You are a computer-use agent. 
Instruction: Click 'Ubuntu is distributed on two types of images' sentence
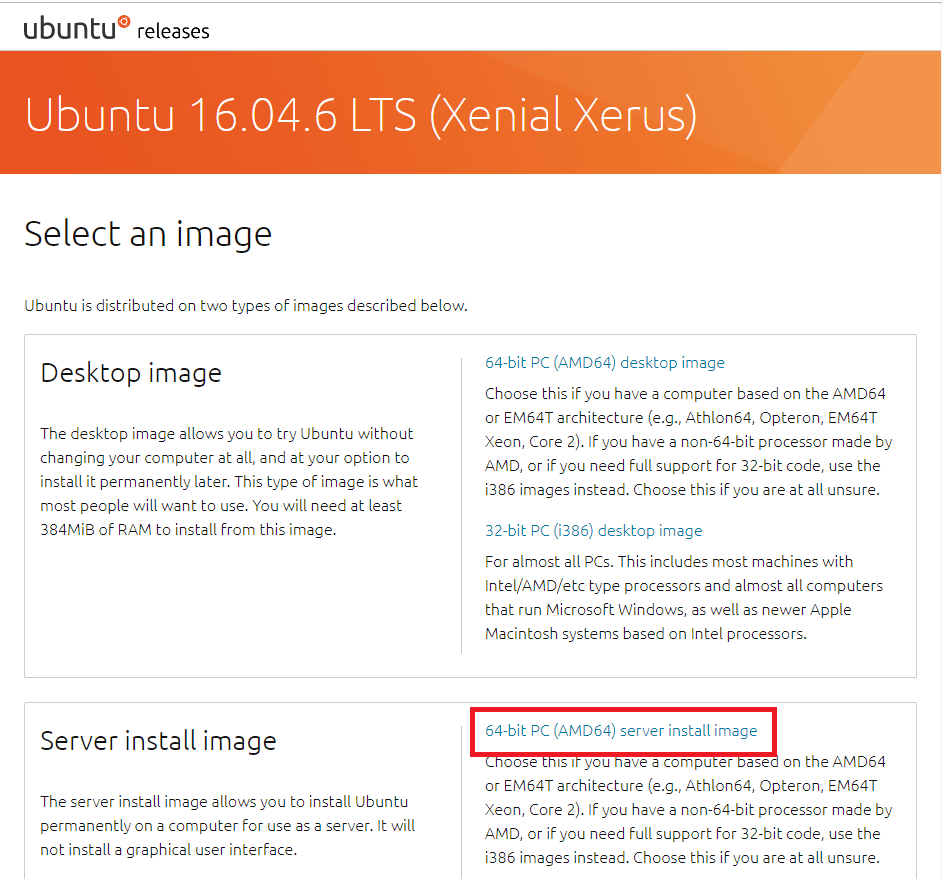pos(246,306)
